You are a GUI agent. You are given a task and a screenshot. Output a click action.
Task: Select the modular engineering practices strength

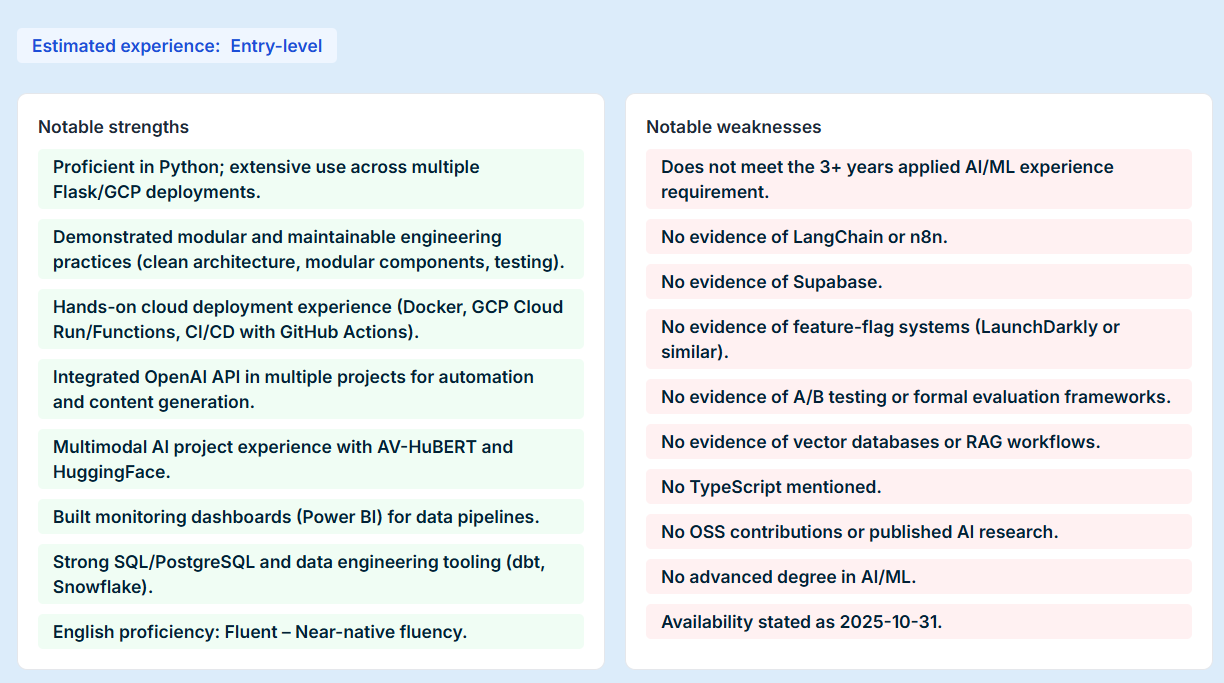coord(310,249)
